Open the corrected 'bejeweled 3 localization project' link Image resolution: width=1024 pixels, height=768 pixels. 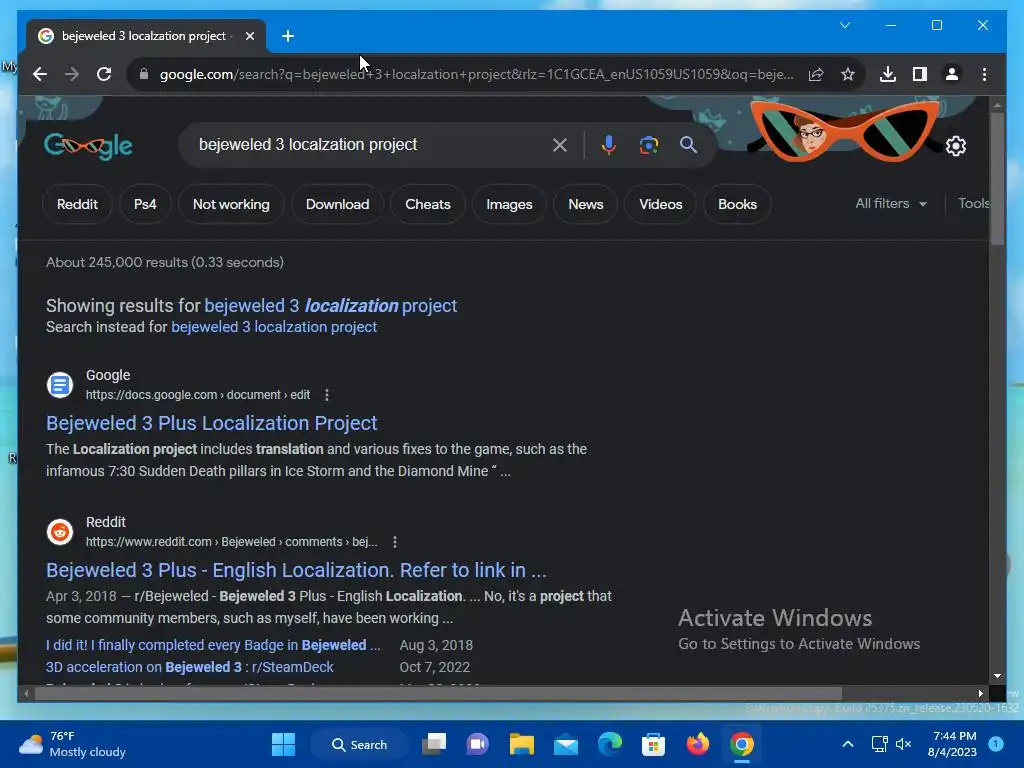click(x=330, y=306)
